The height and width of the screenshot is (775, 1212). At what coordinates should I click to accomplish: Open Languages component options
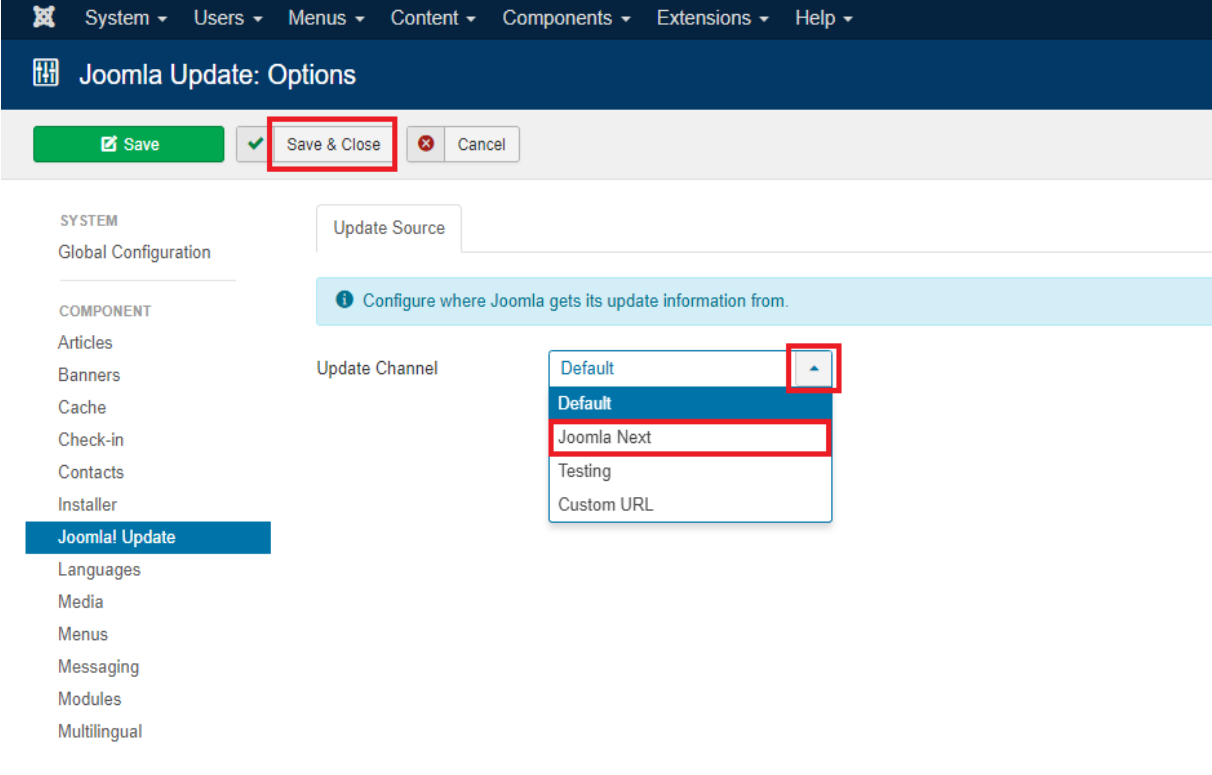(99, 570)
